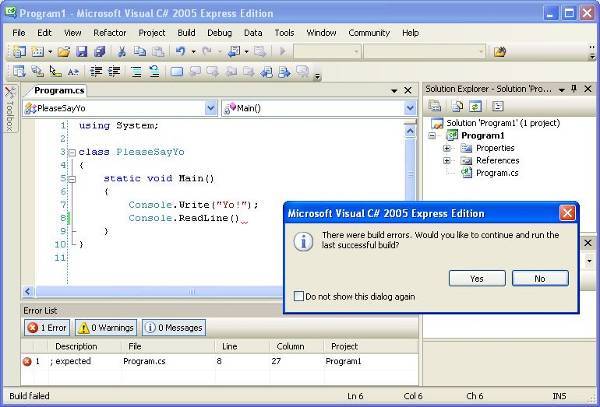Click the Display Parameter Info icon

click(37, 71)
